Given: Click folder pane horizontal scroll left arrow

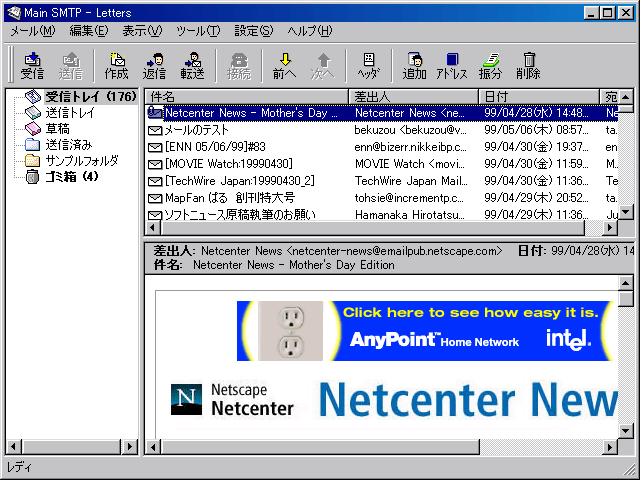Looking at the screenshot, I should point(14,447).
